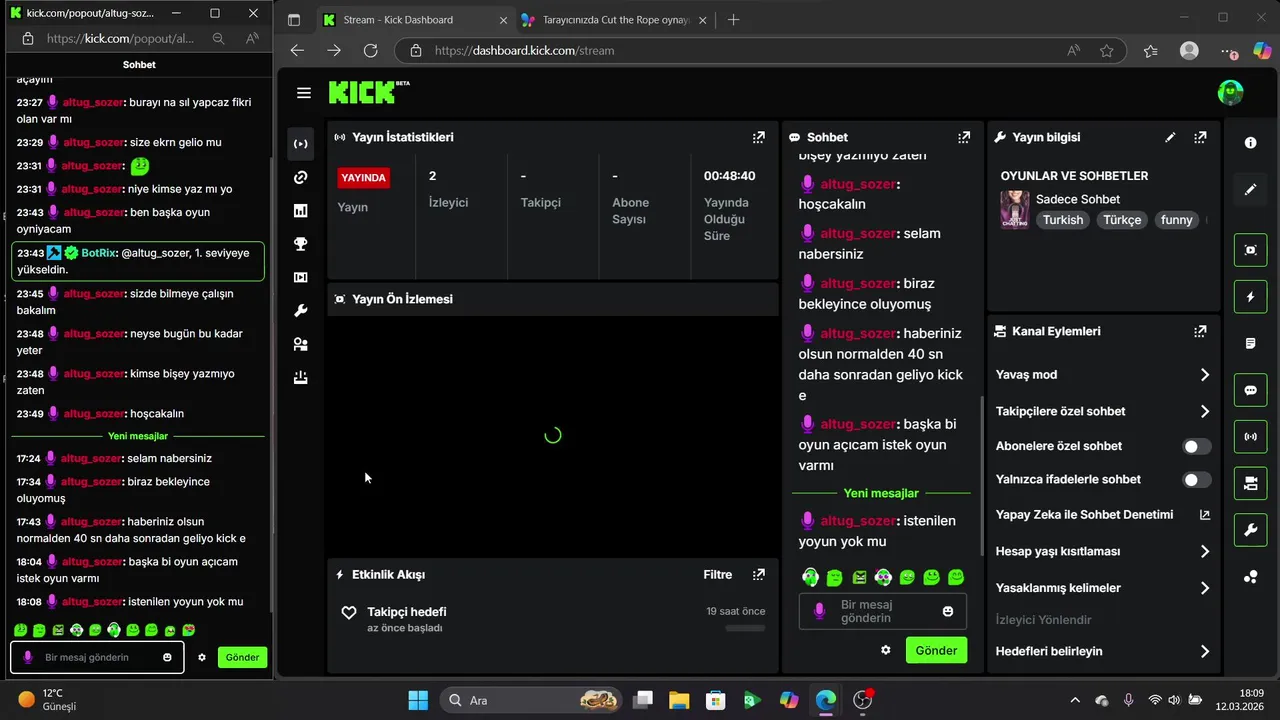Pop out the Etkinlik Akışı panel
Viewport: 1280px width, 720px height.
tap(759, 575)
